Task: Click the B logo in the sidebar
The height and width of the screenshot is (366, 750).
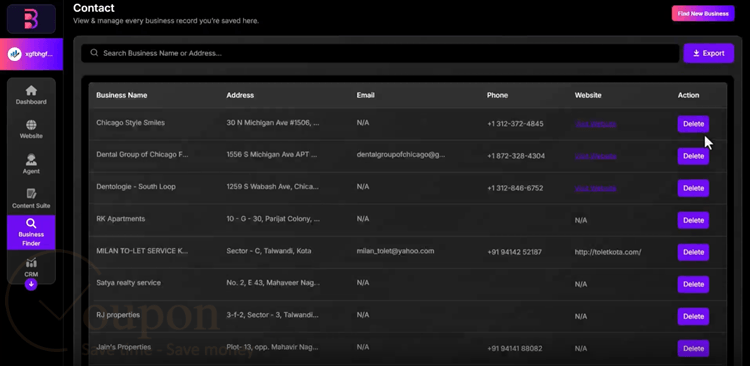Action: [31, 19]
